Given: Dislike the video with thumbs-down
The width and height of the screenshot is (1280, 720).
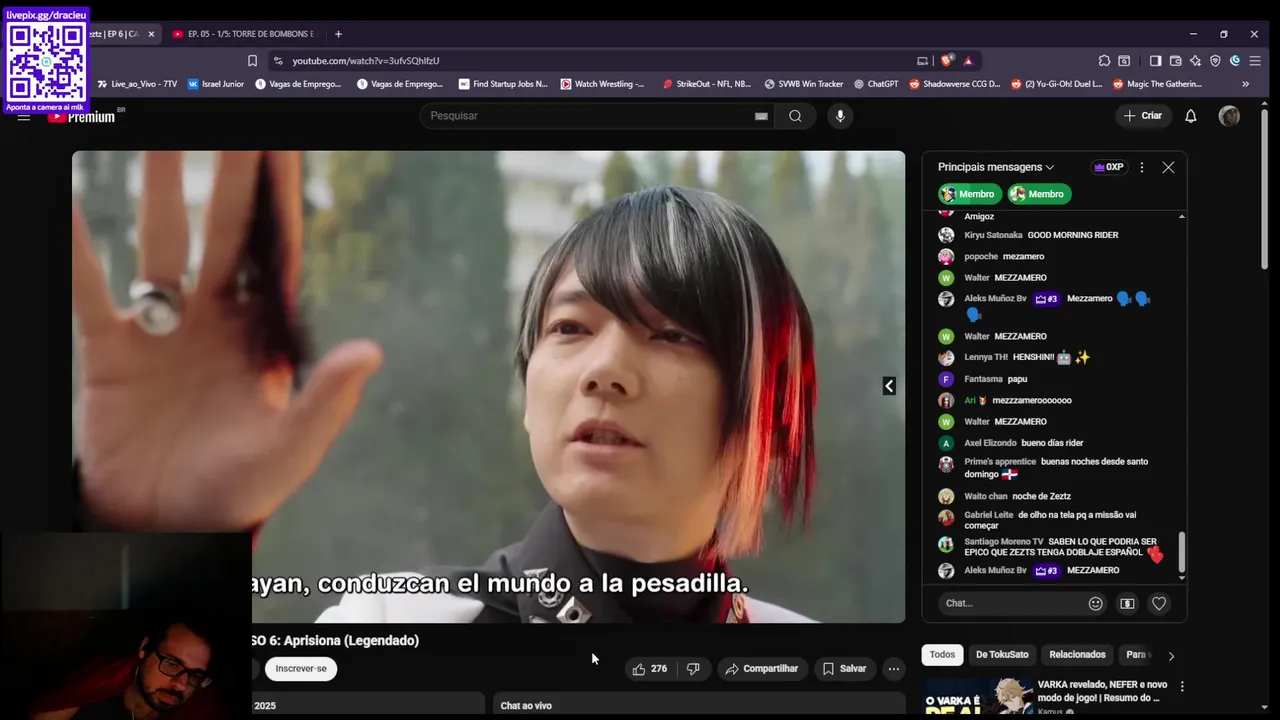Looking at the screenshot, I should 693,669.
